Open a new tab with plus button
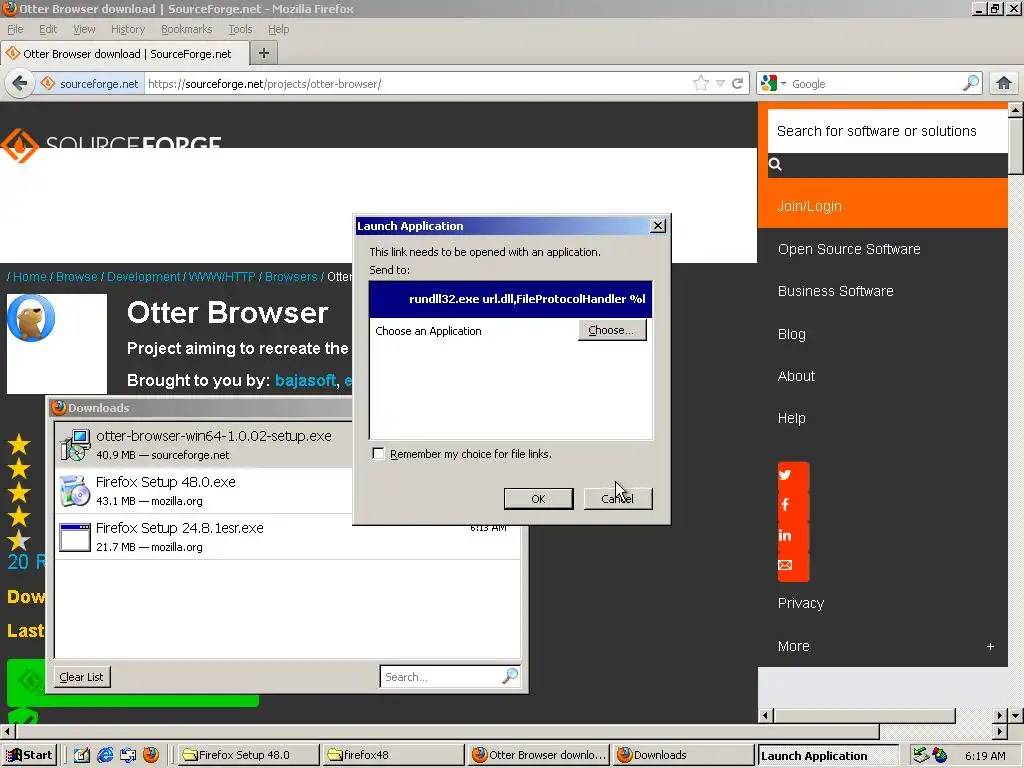Image resolution: width=1024 pixels, height=768 pixels. point(264,54)
